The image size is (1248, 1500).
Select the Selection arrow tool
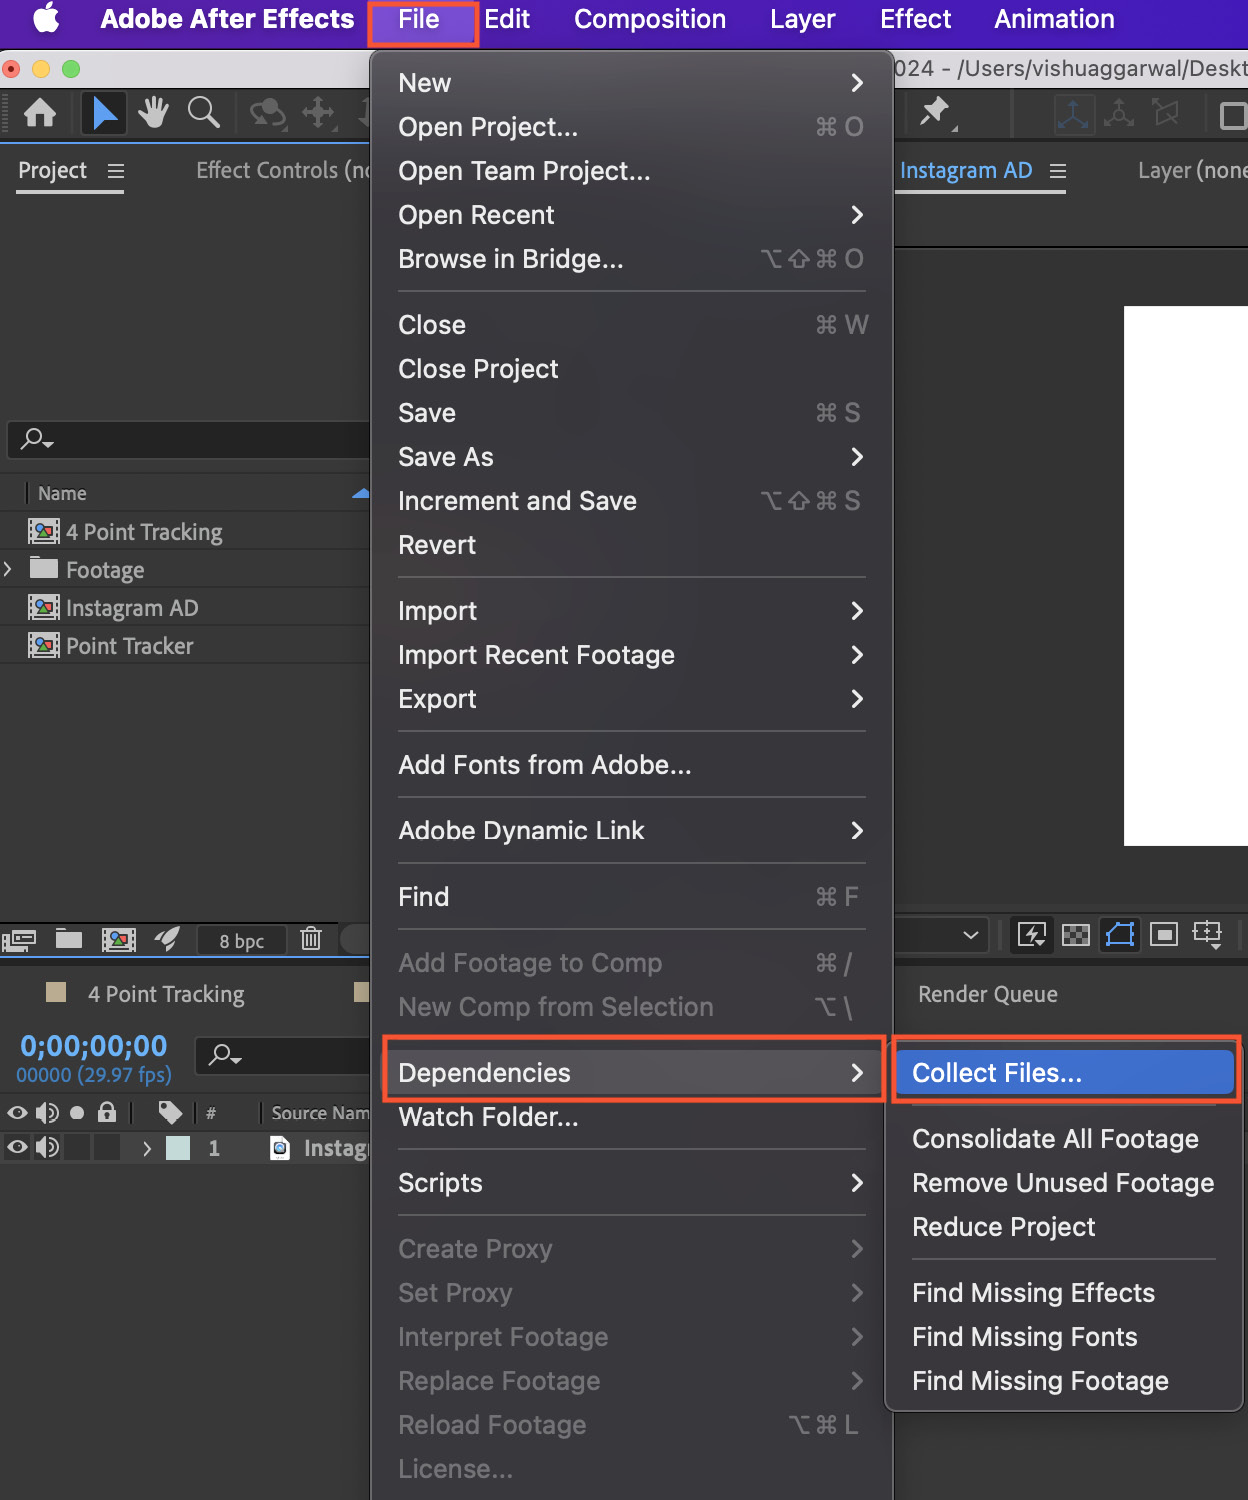click(x=104, y=113)
